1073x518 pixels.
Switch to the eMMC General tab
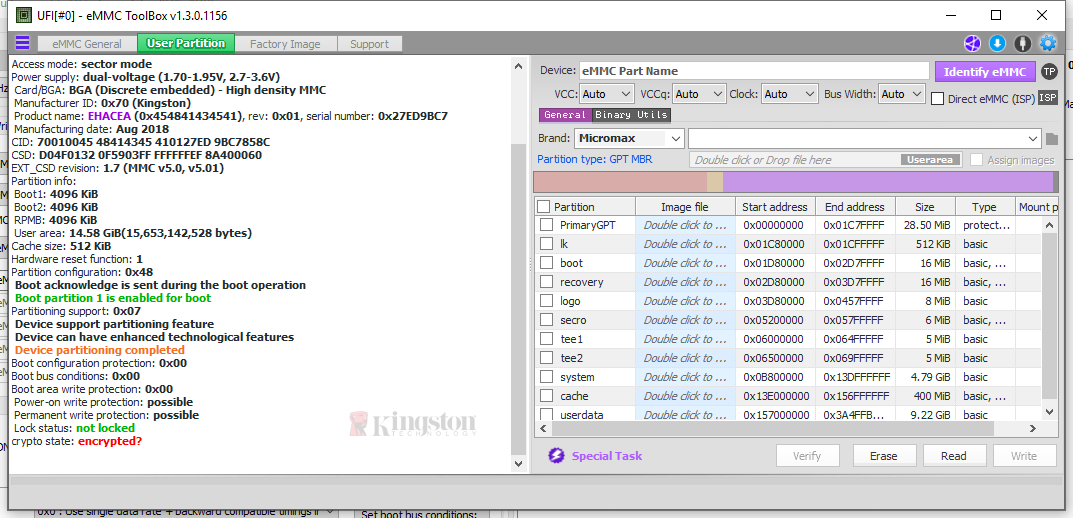pyautogui.click(x=88, y=44)
